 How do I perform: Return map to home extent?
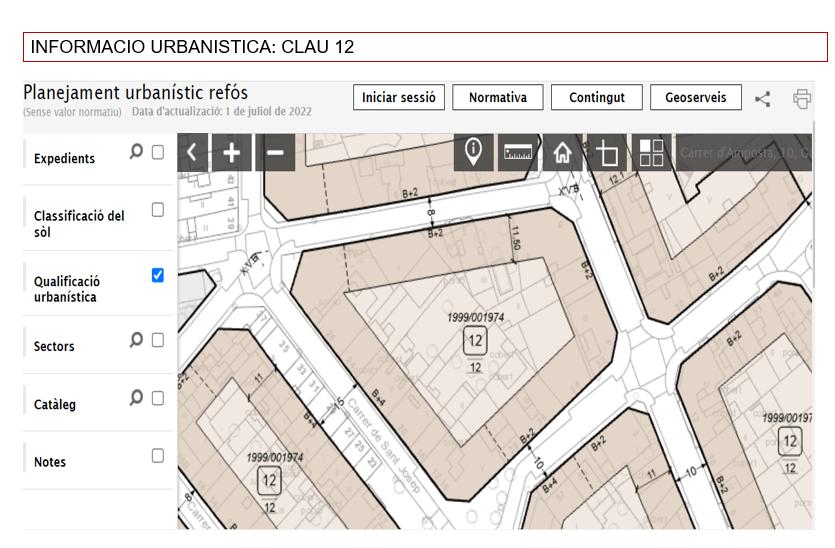(562, 153)
